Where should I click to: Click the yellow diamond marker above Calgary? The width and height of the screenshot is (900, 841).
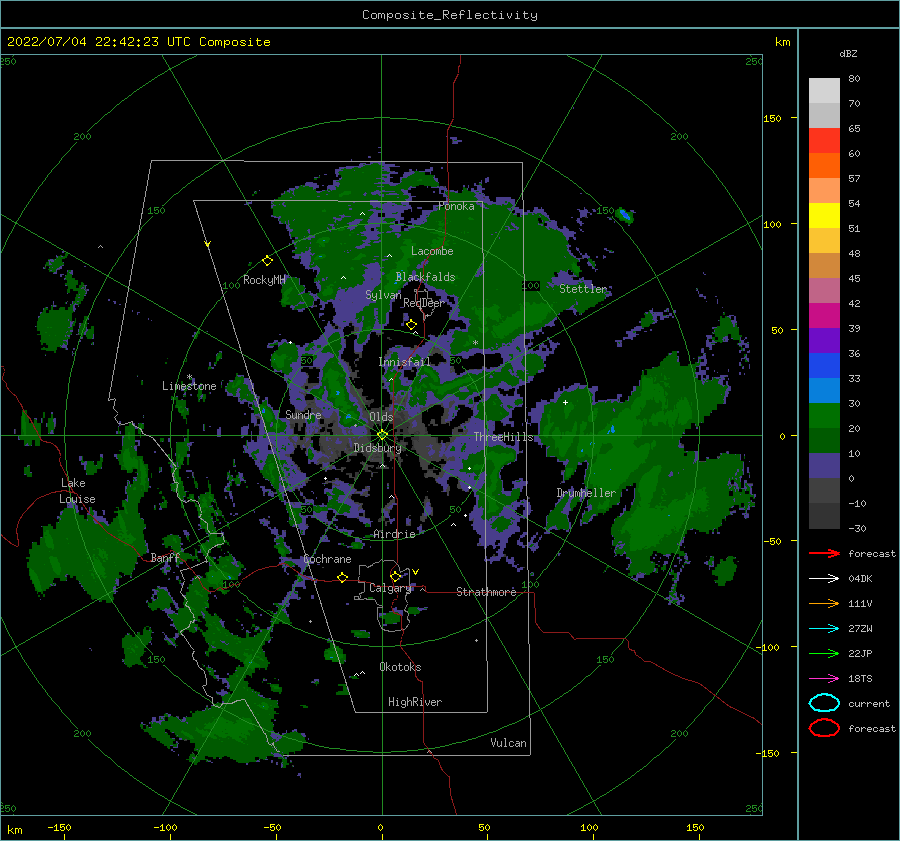pos(395,576)
